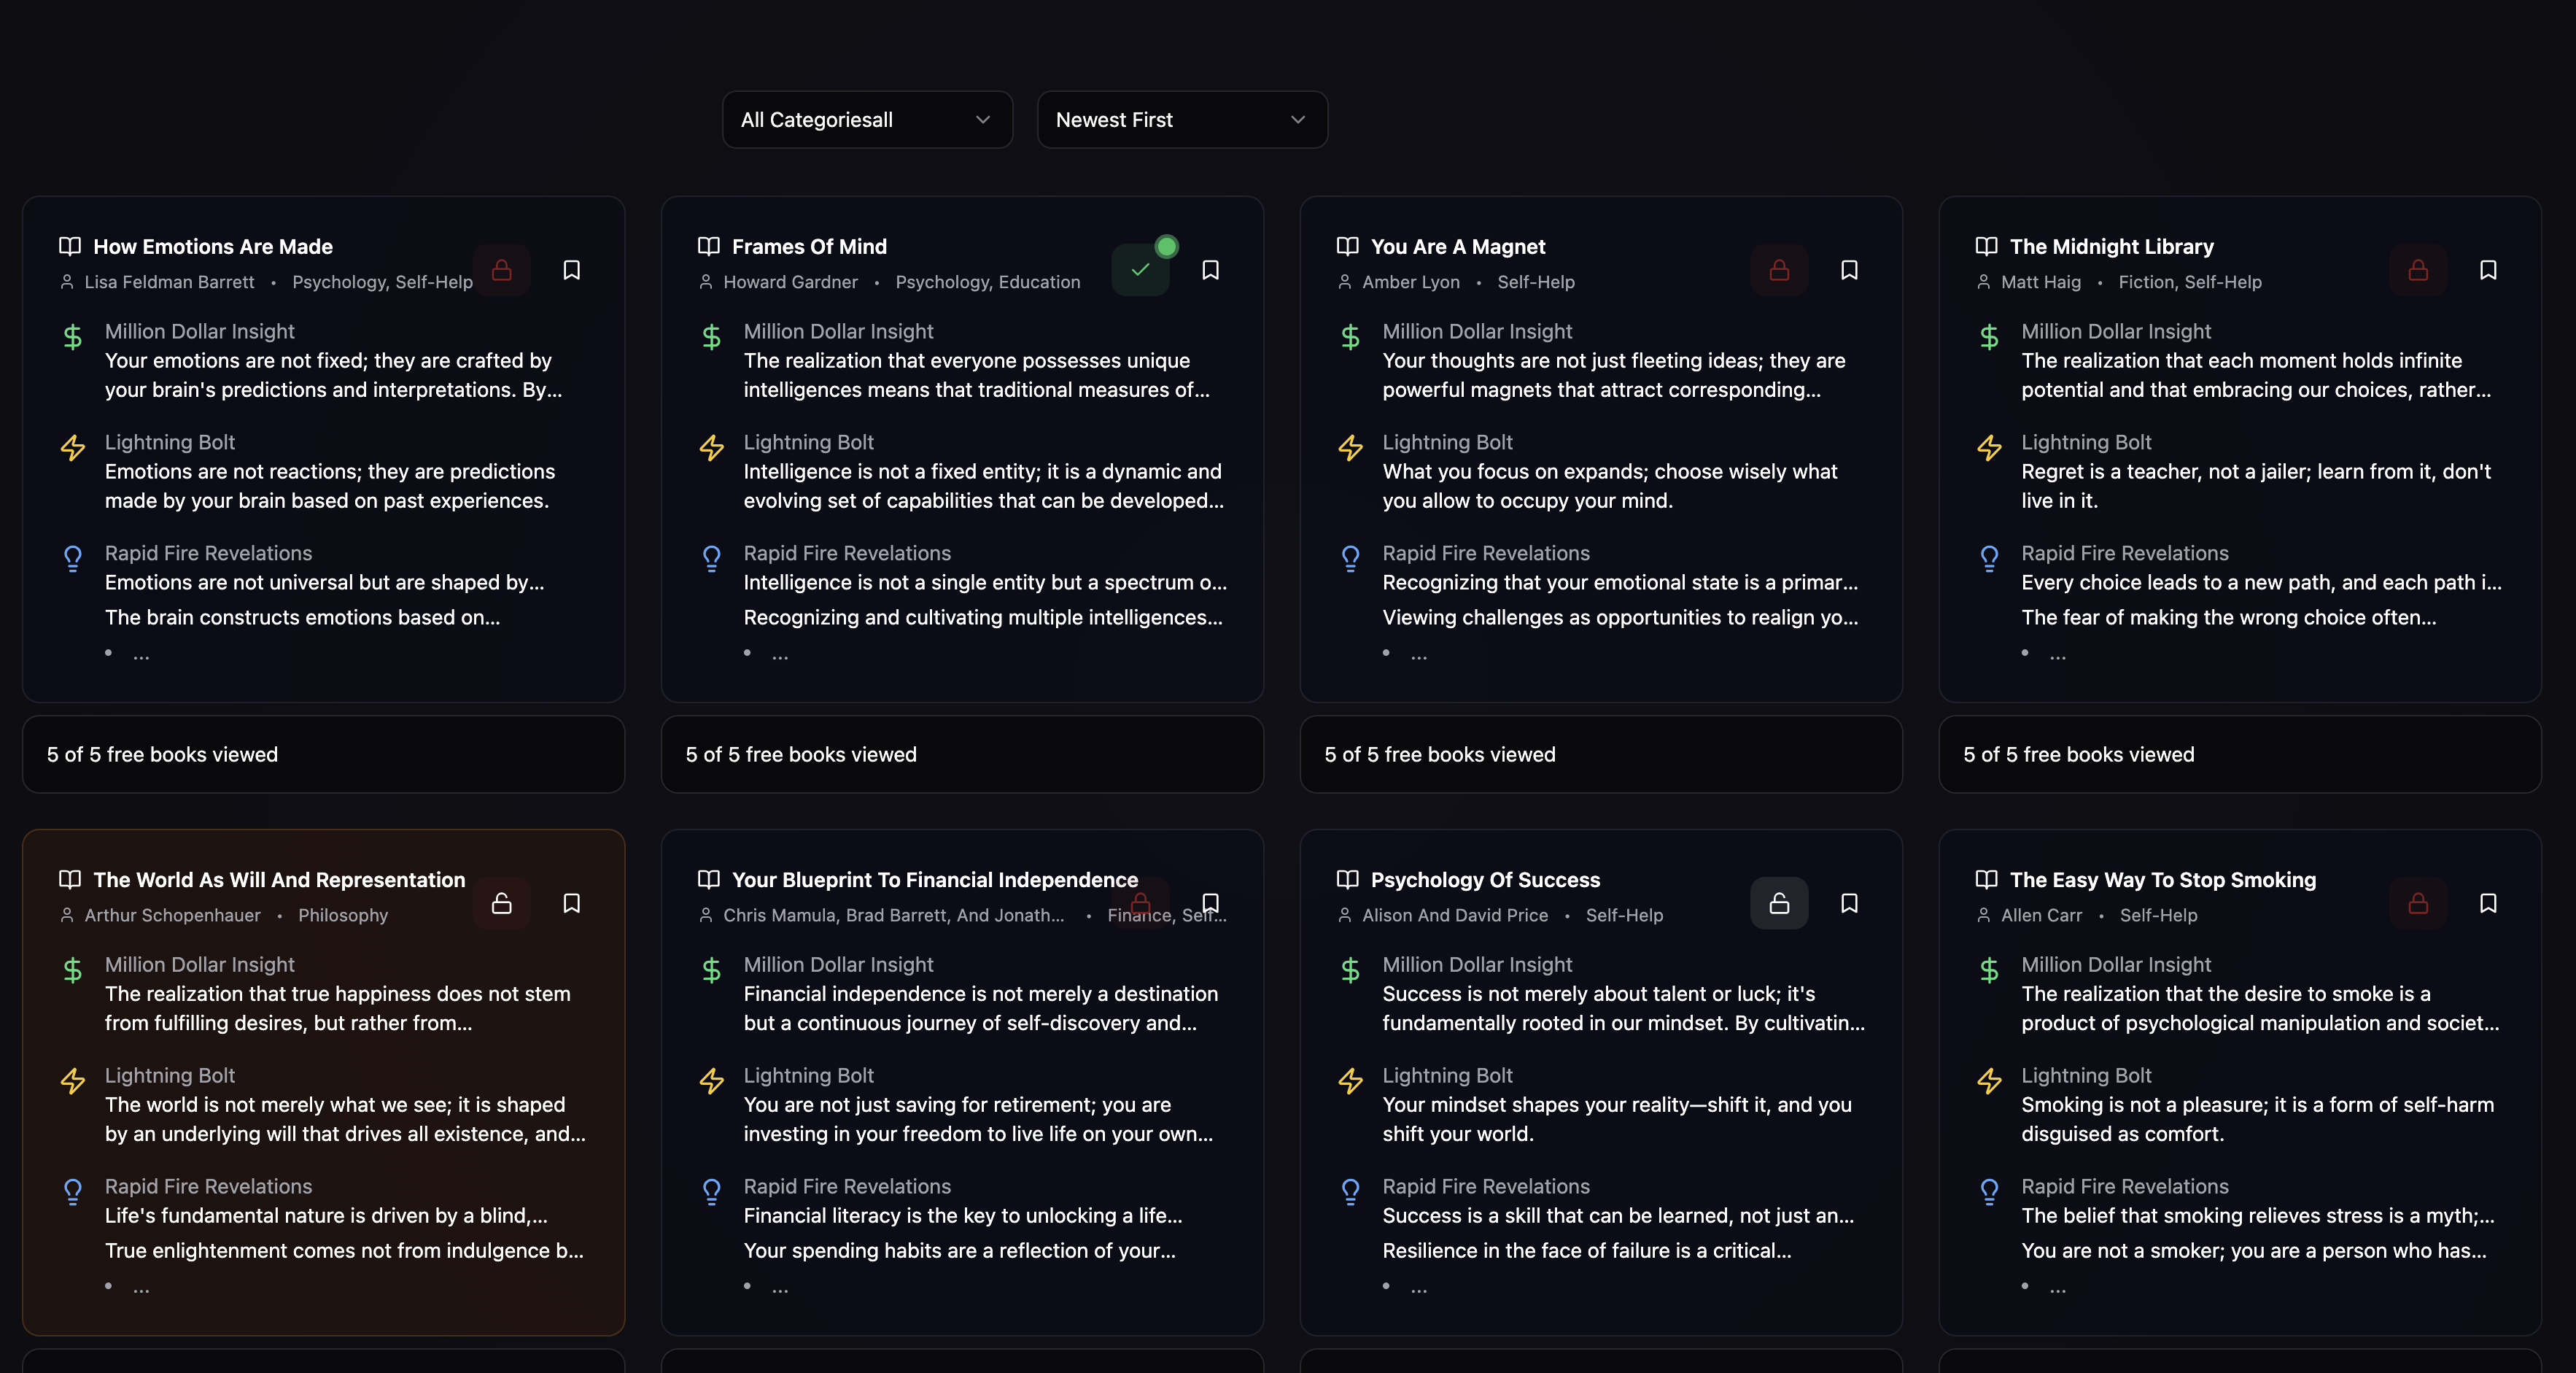Image resolution: width=2576 pixels, height=1373 pixels.
Task: Toggle bookmark on Psychology Of Success
Action: [x=1849, y=903]
